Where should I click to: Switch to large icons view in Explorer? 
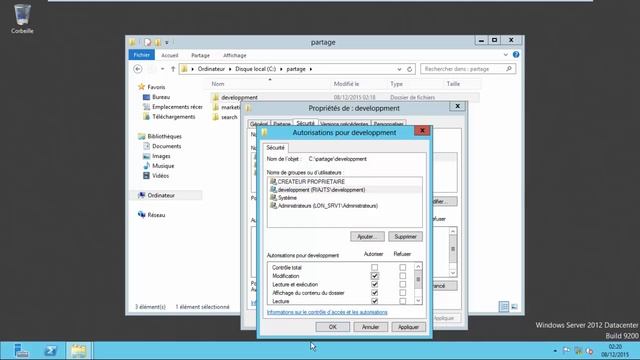(x=514, y=307)
